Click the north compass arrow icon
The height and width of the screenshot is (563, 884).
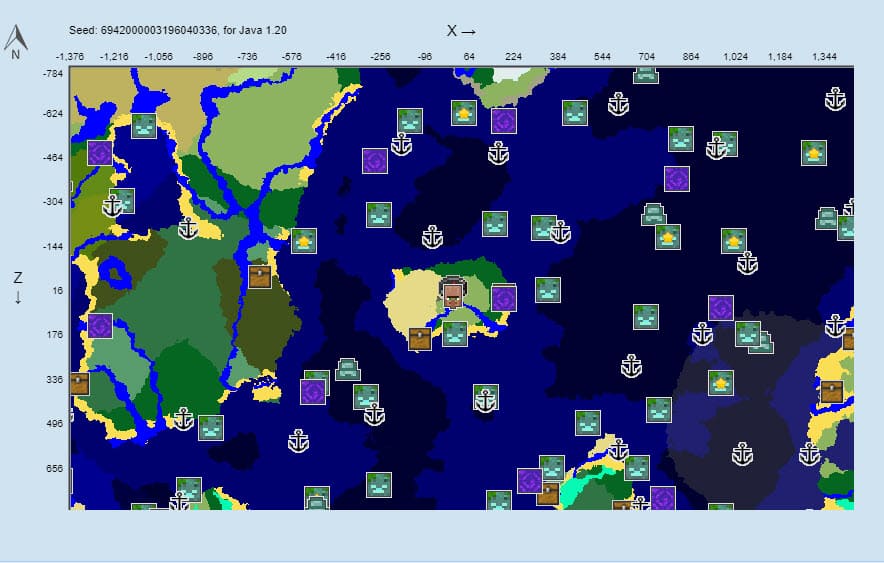pos(16,42)
